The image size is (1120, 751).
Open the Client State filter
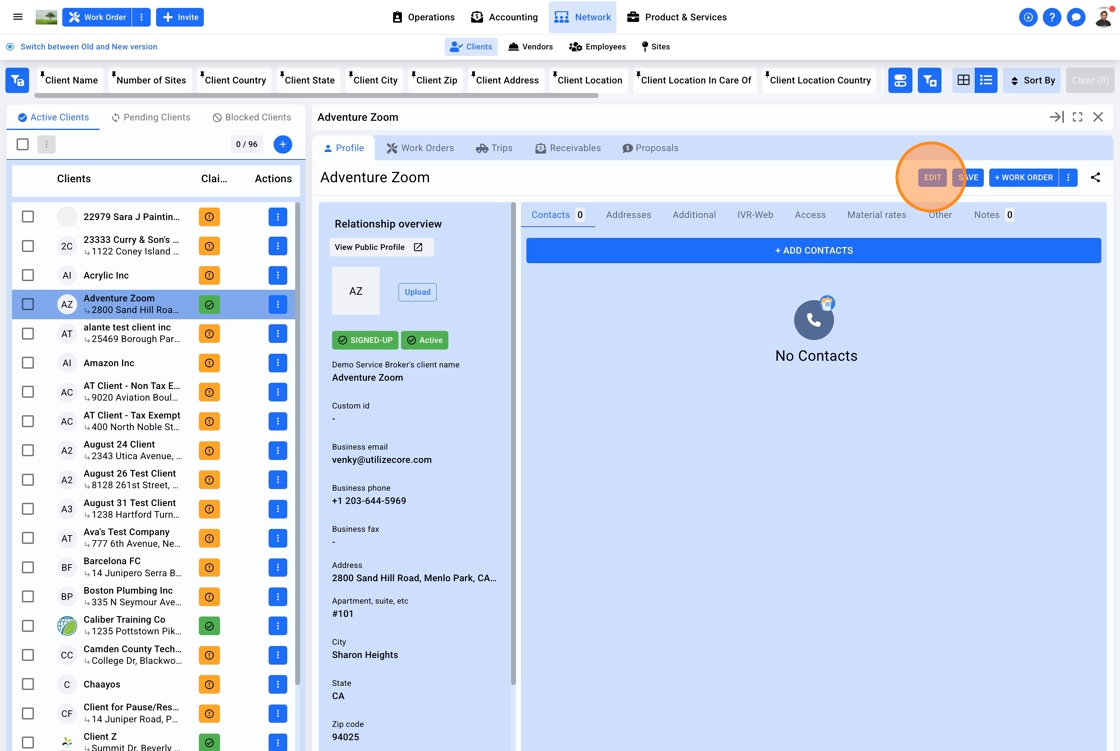pos(309,80)
